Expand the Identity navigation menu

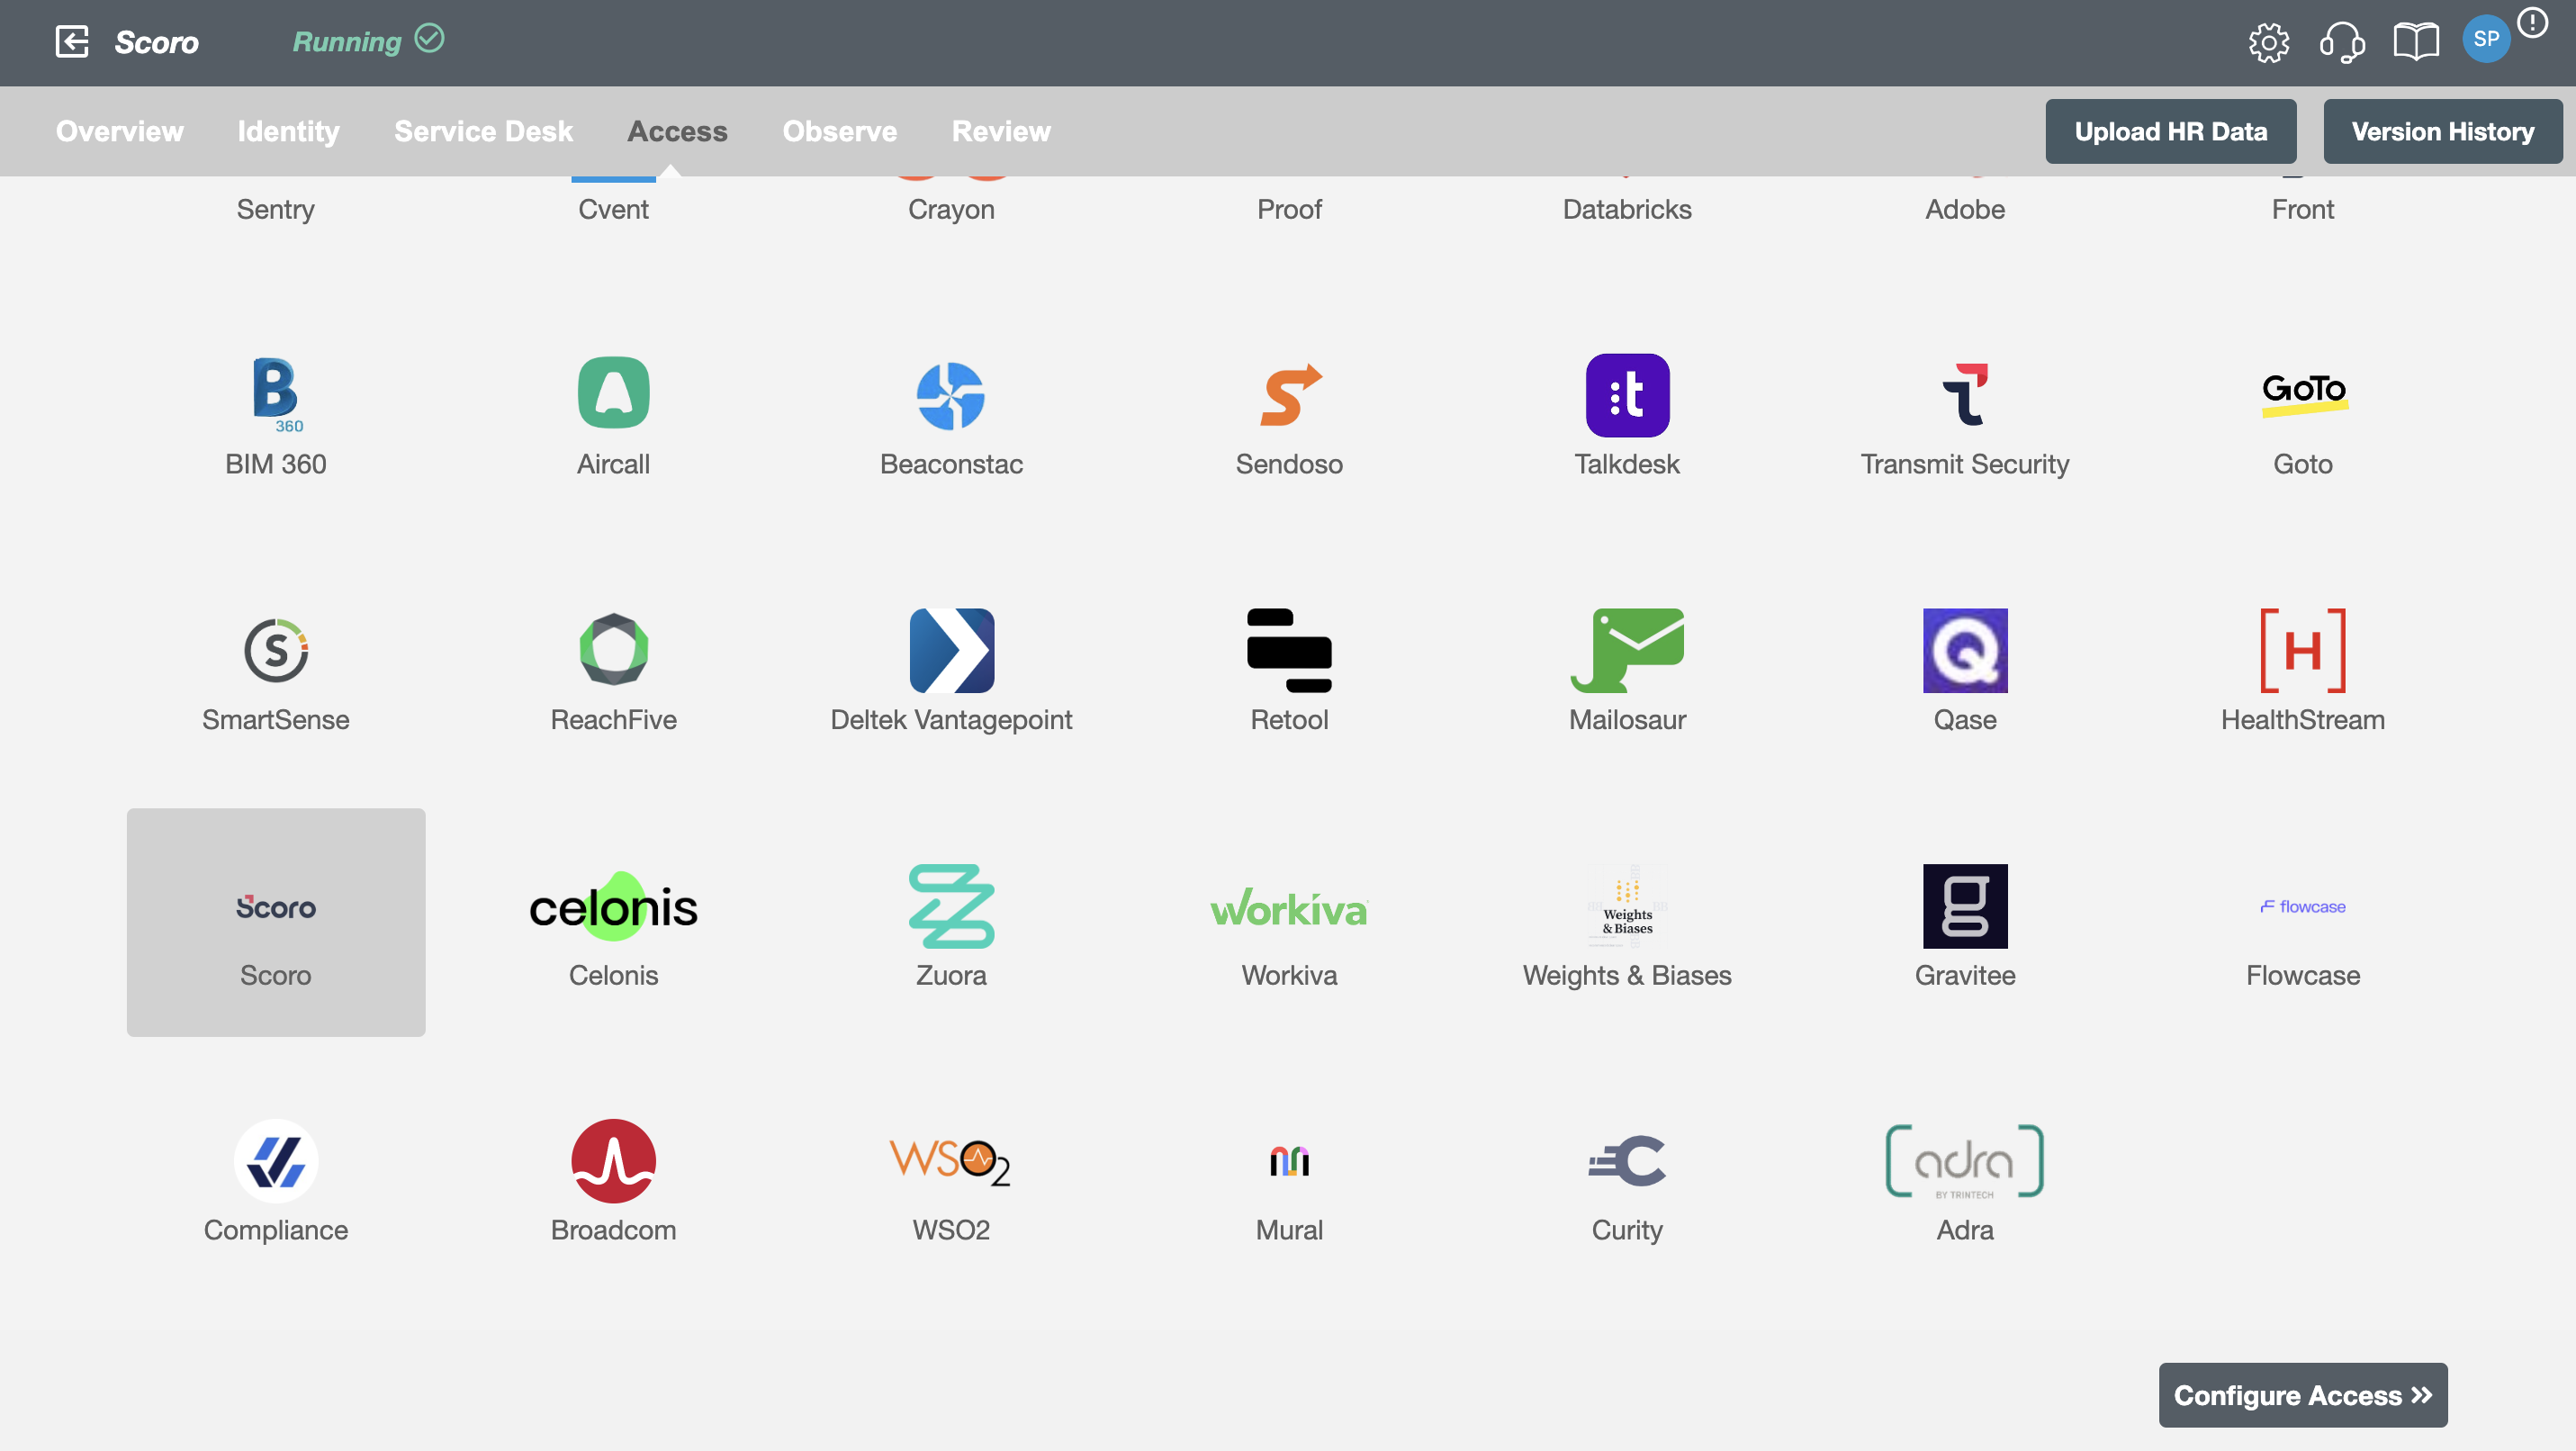(x=288, y=131)
